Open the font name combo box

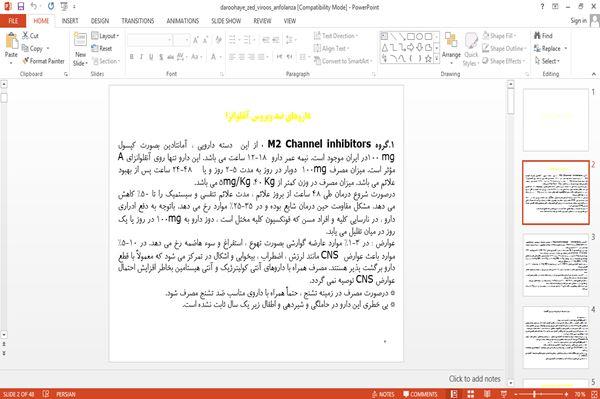[x=150, y=40]
